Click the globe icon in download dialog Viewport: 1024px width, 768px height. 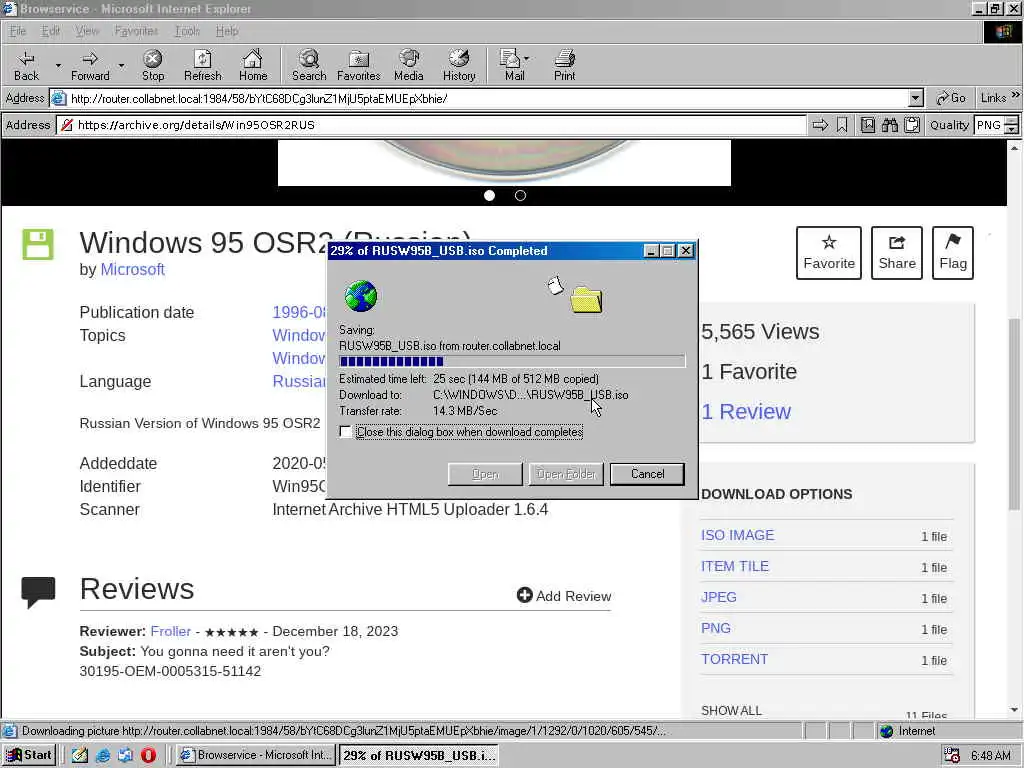pos(360,296)
